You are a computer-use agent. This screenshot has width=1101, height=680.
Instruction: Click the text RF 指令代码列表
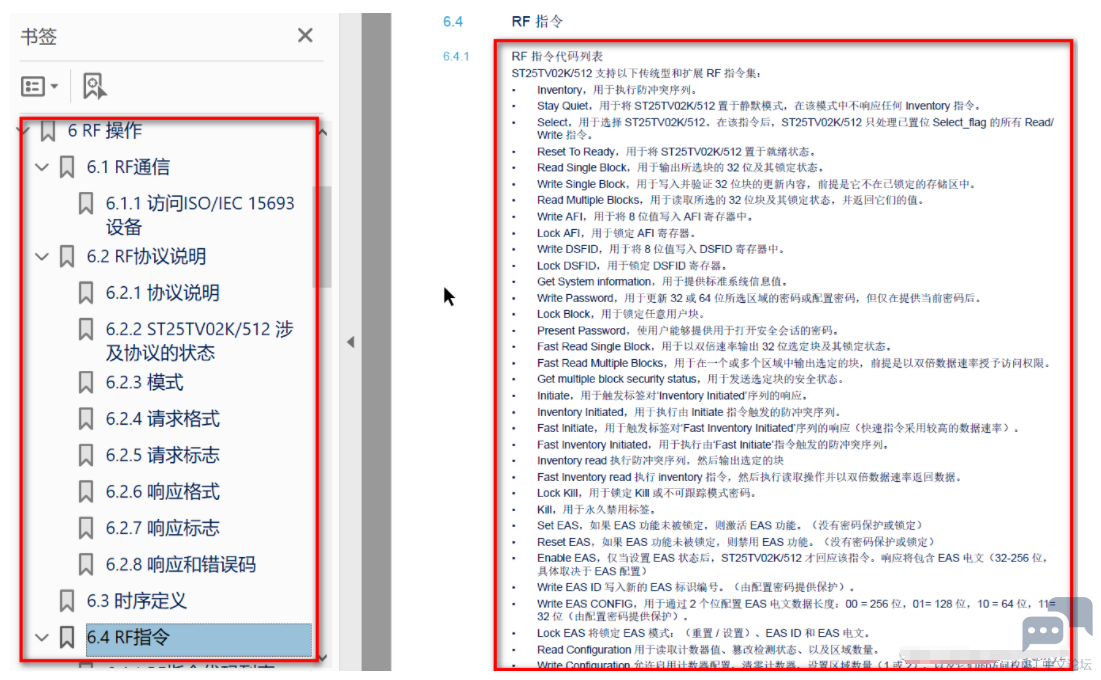(x=558, y=56)
